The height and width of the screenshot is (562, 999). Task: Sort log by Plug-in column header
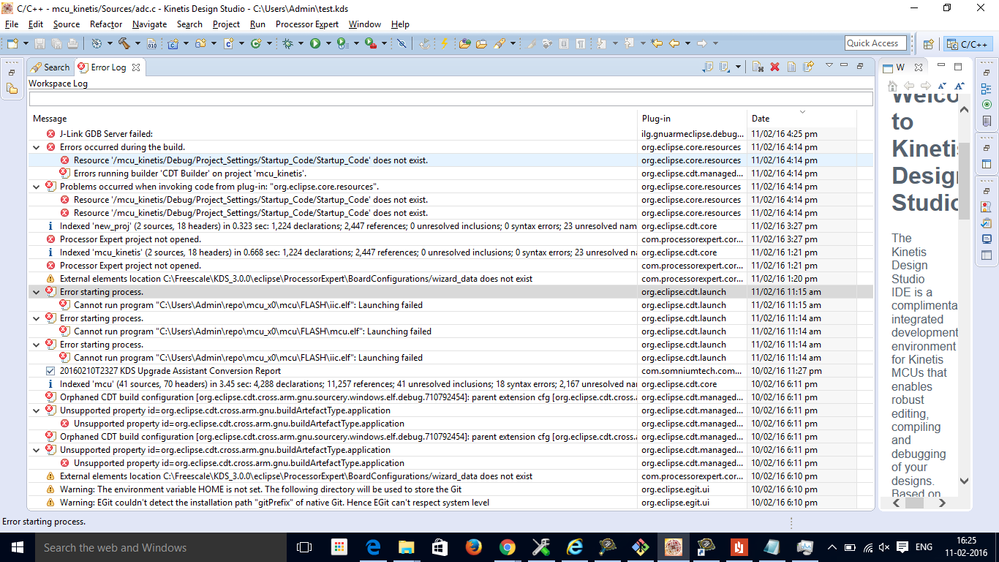coord(692,119)
